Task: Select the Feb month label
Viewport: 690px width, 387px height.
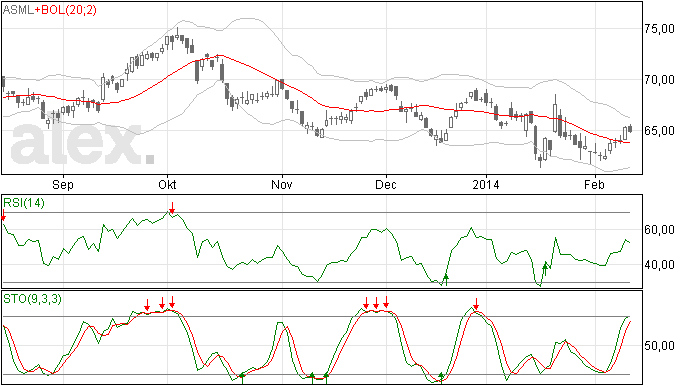Action: (x=595, y=184)
